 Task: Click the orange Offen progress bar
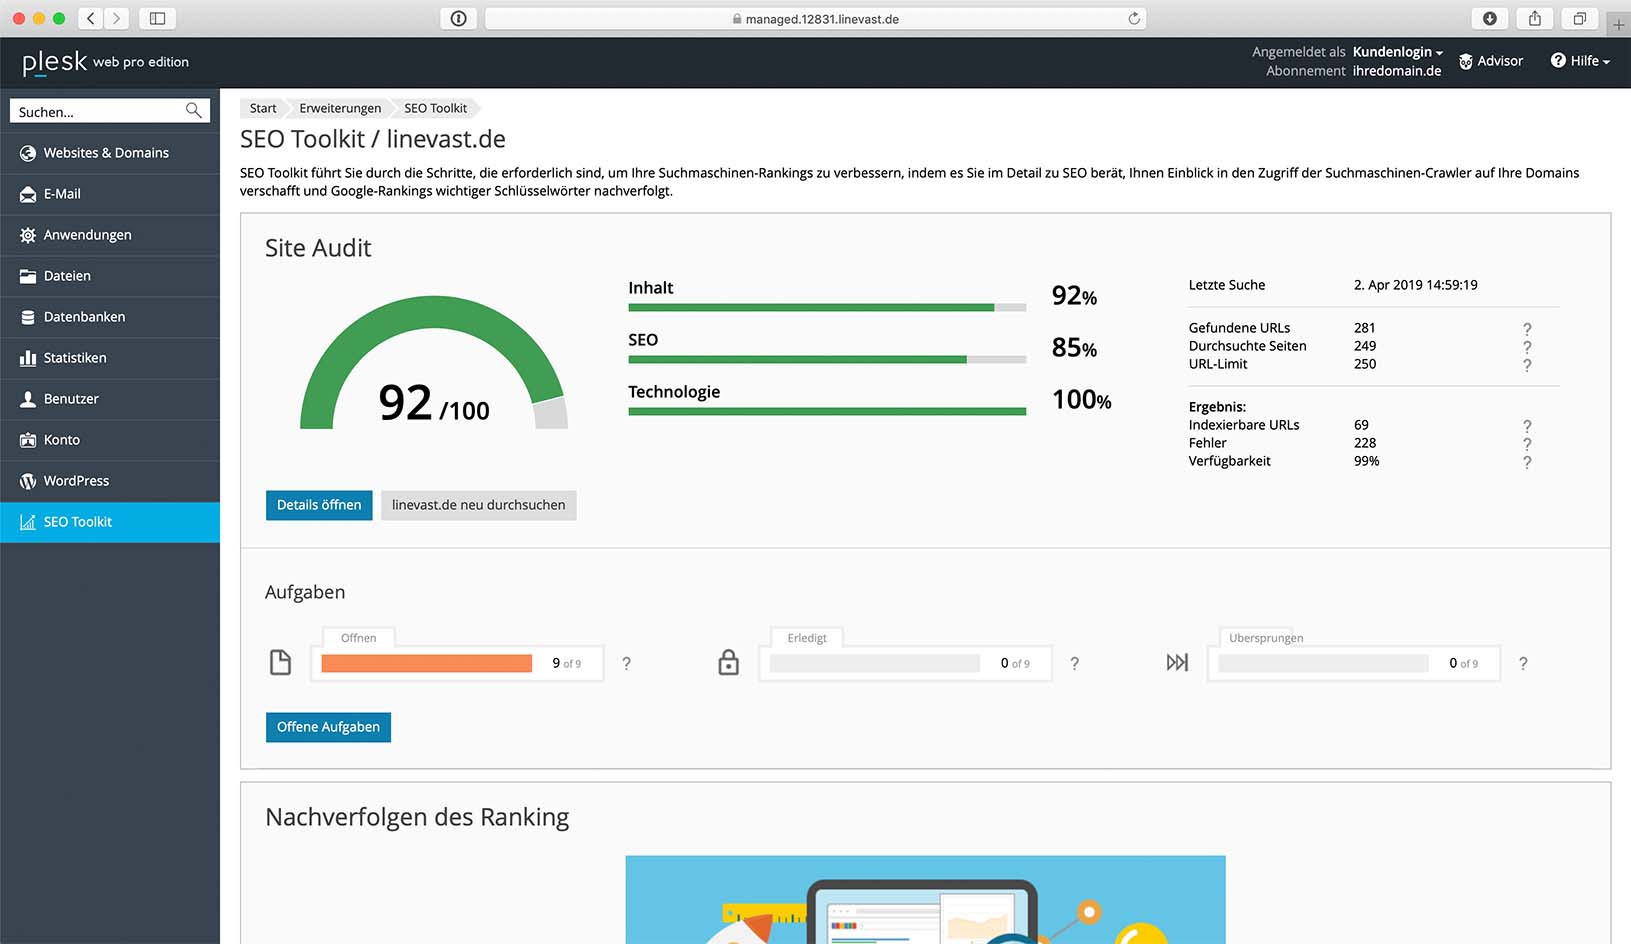pos(426,663)
